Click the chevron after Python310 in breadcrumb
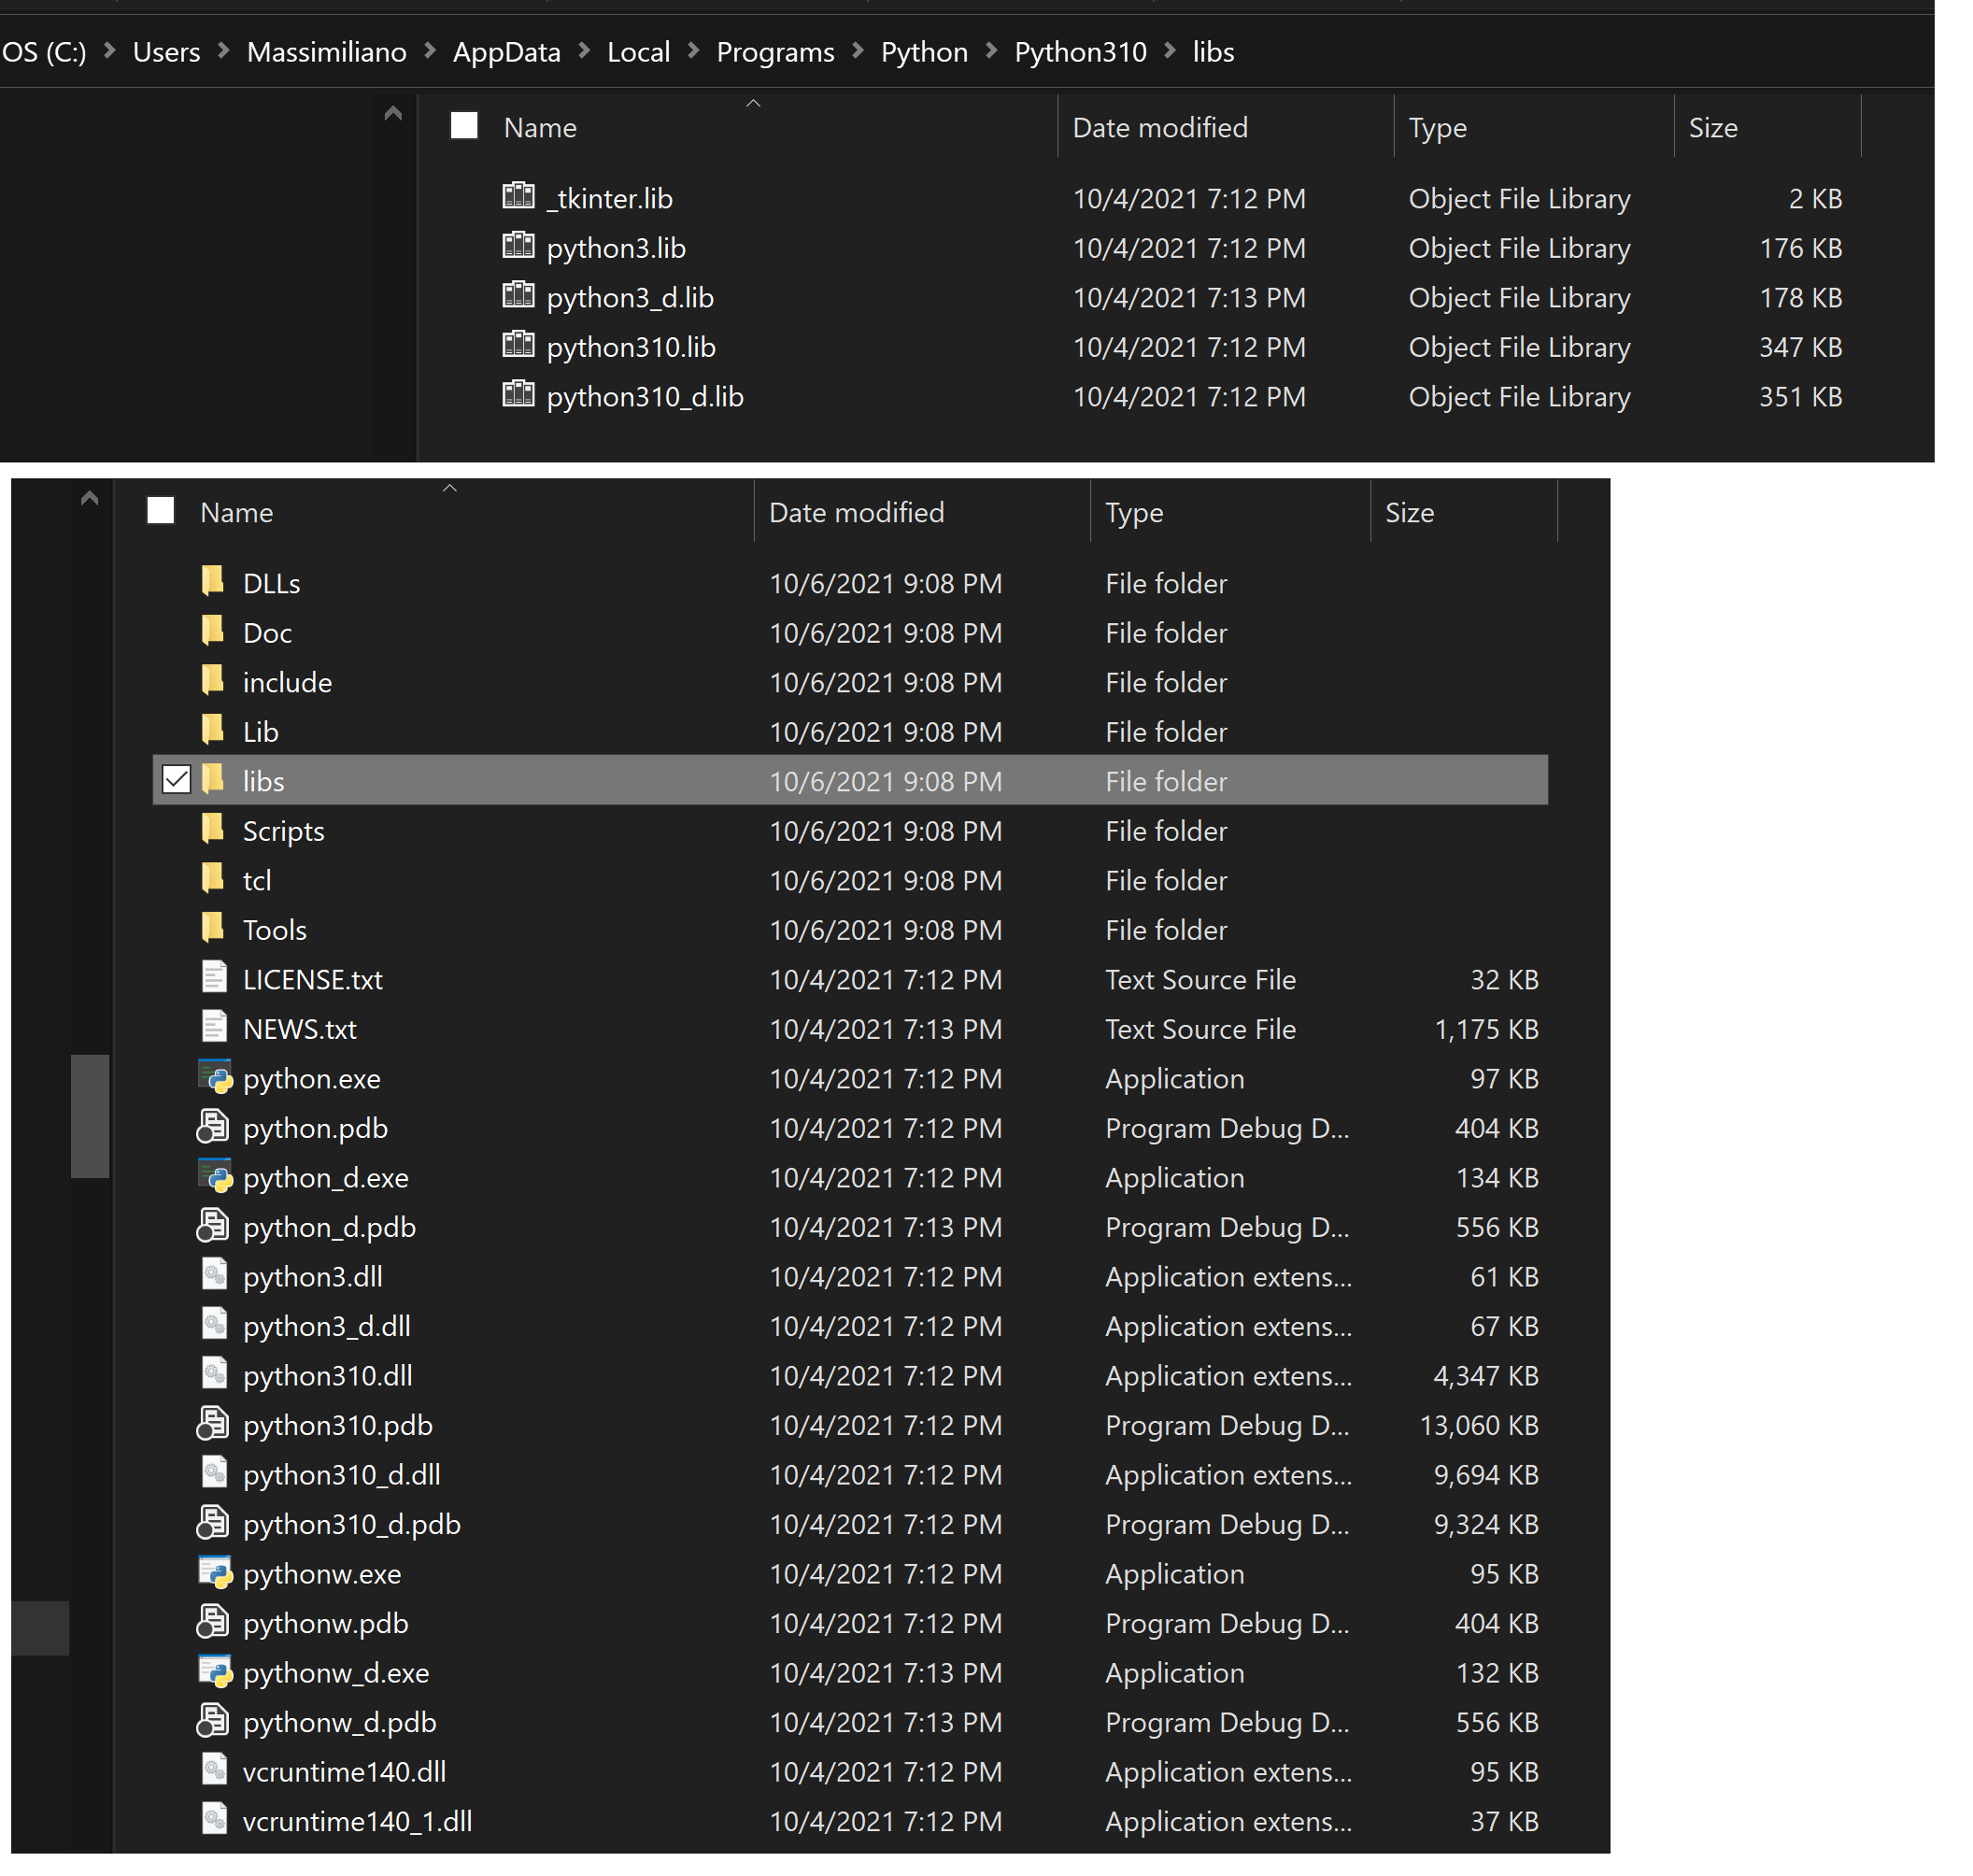The image size is (1973, 1876). [1170, 51]
